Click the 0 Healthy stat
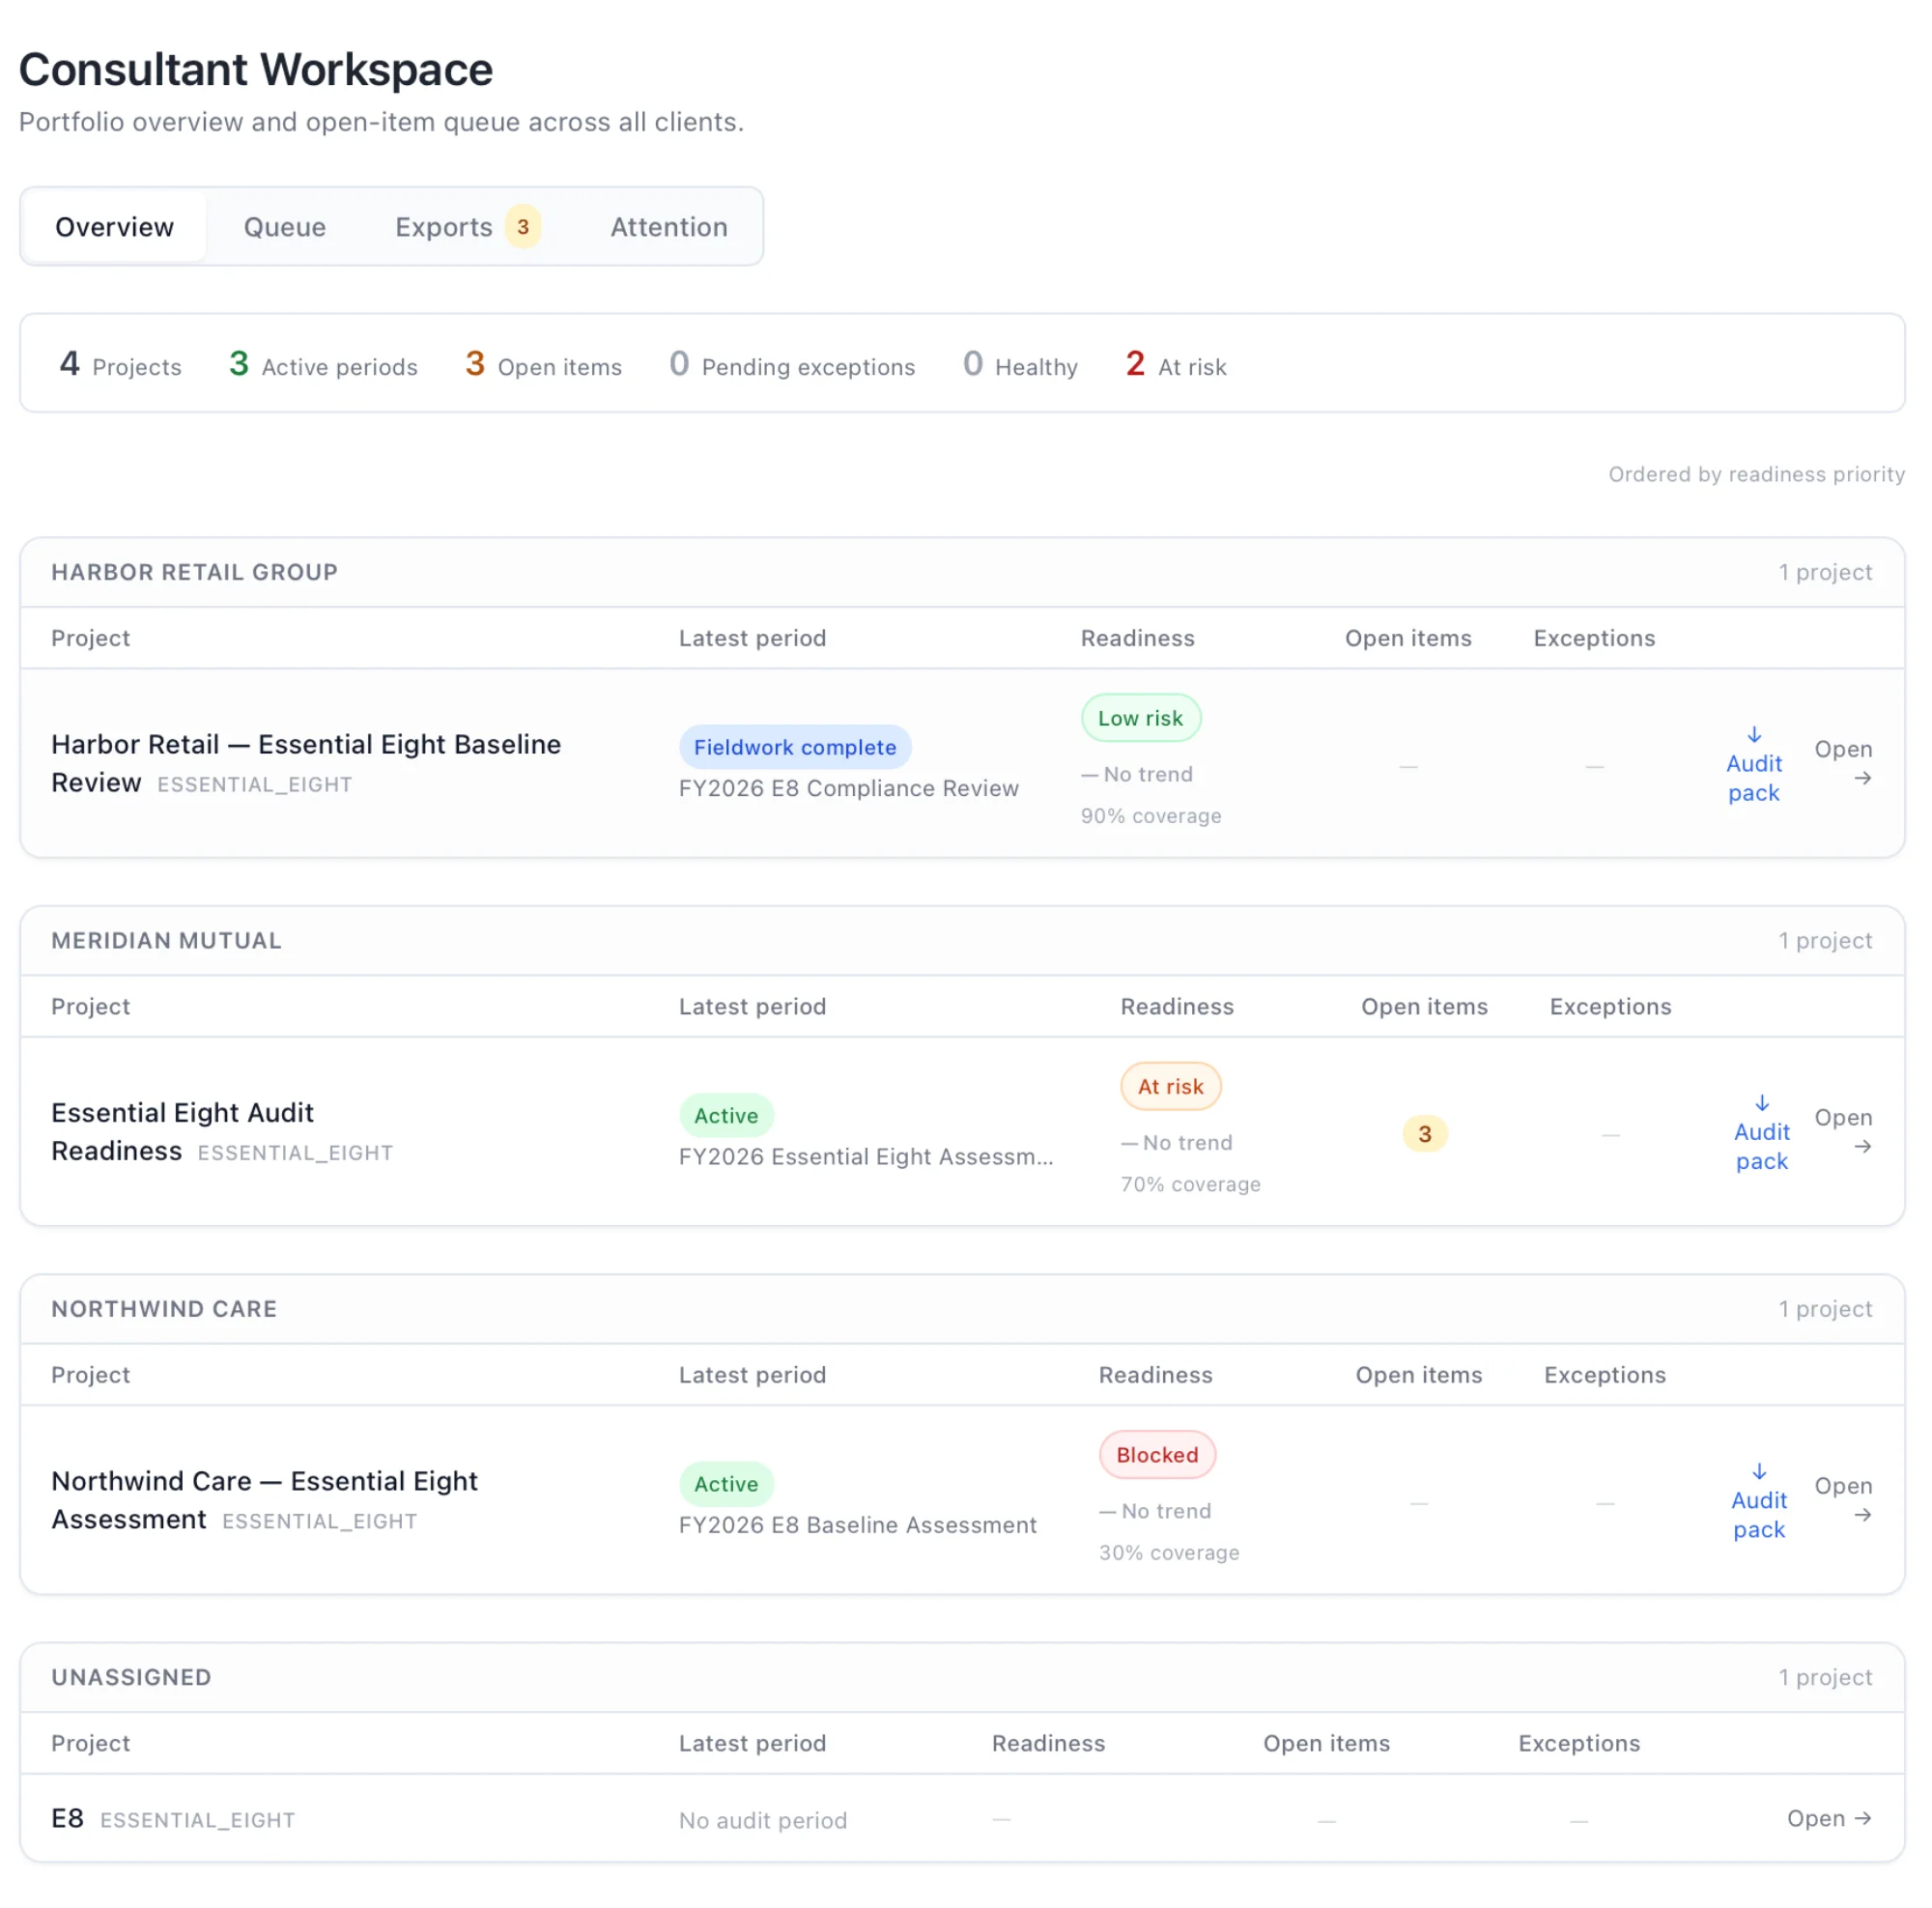The height and width of the screenshot is (1908, 1932). [1020, 364]
